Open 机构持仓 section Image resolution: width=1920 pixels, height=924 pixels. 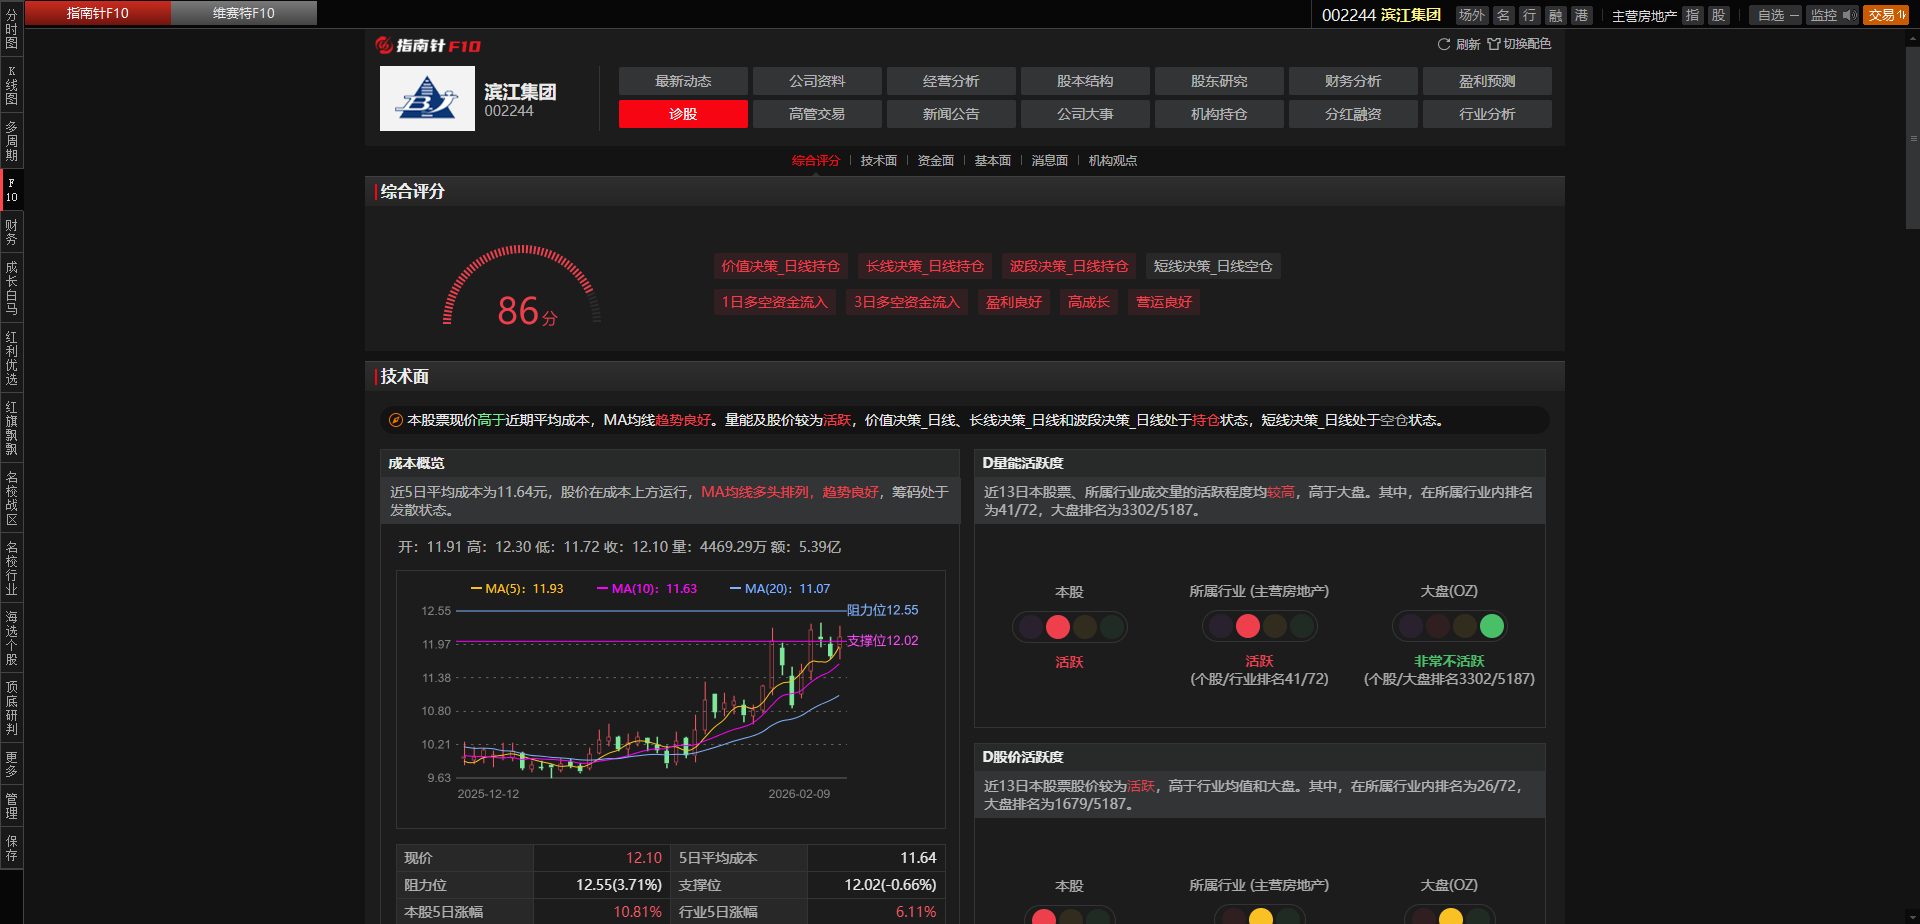point(1219,114)
